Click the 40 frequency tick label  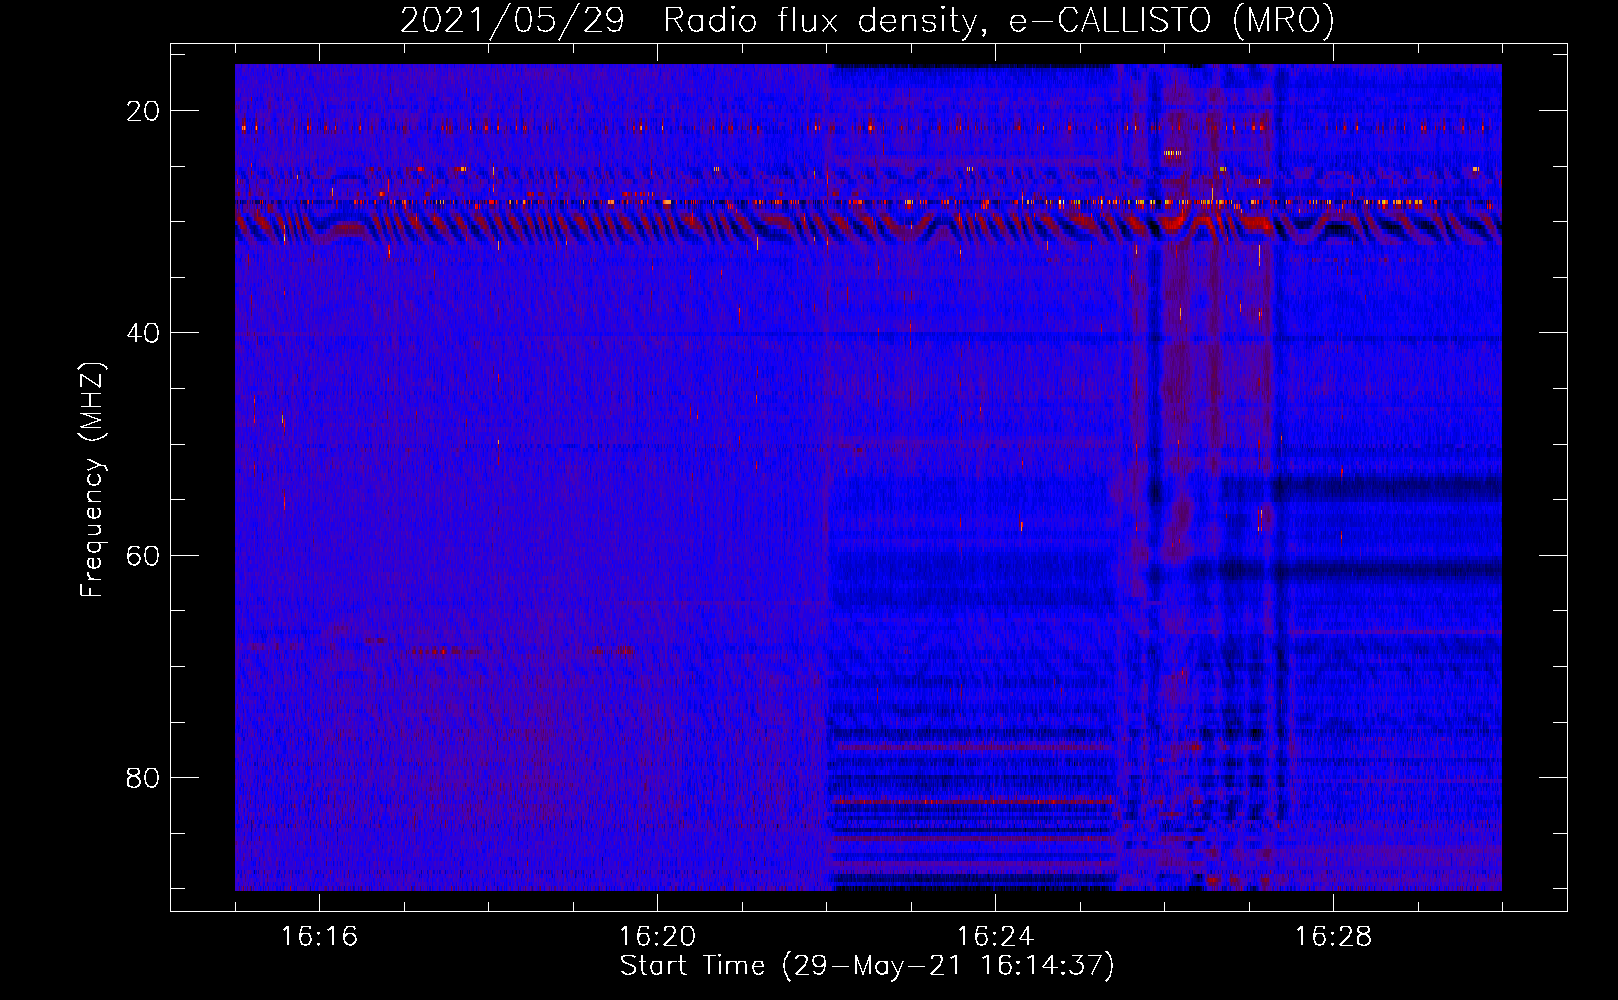pyautogui.click(x=143, y=333)
